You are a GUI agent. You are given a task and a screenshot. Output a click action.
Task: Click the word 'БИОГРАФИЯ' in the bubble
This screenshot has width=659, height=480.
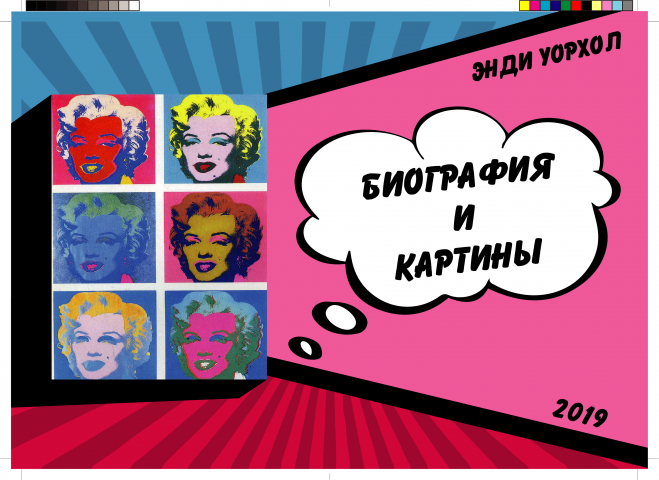pyautogui.click(x=458, y=175)
